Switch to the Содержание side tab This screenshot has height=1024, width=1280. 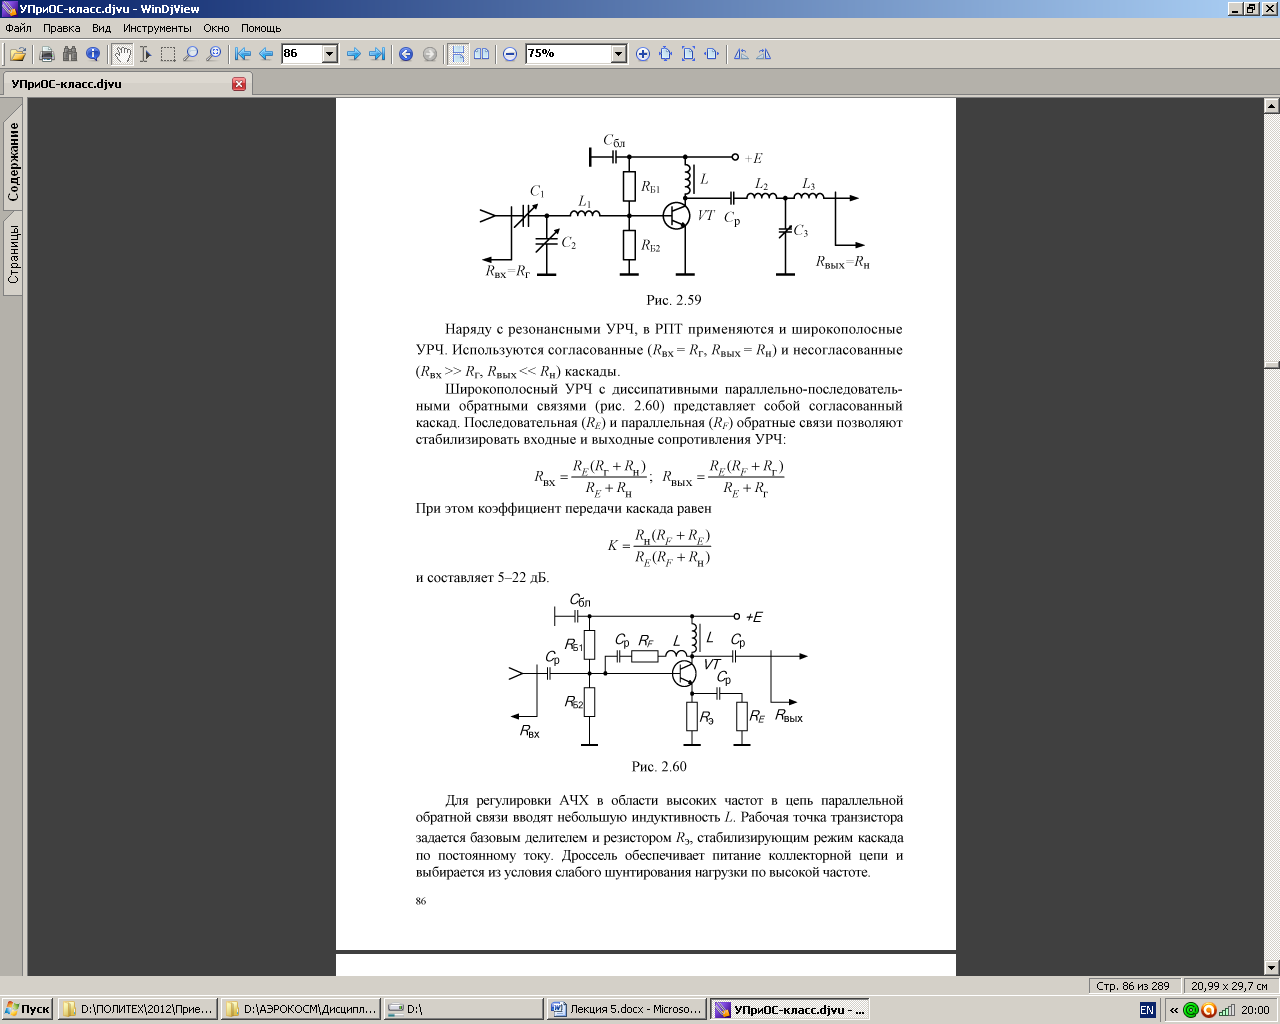point(13,162)
